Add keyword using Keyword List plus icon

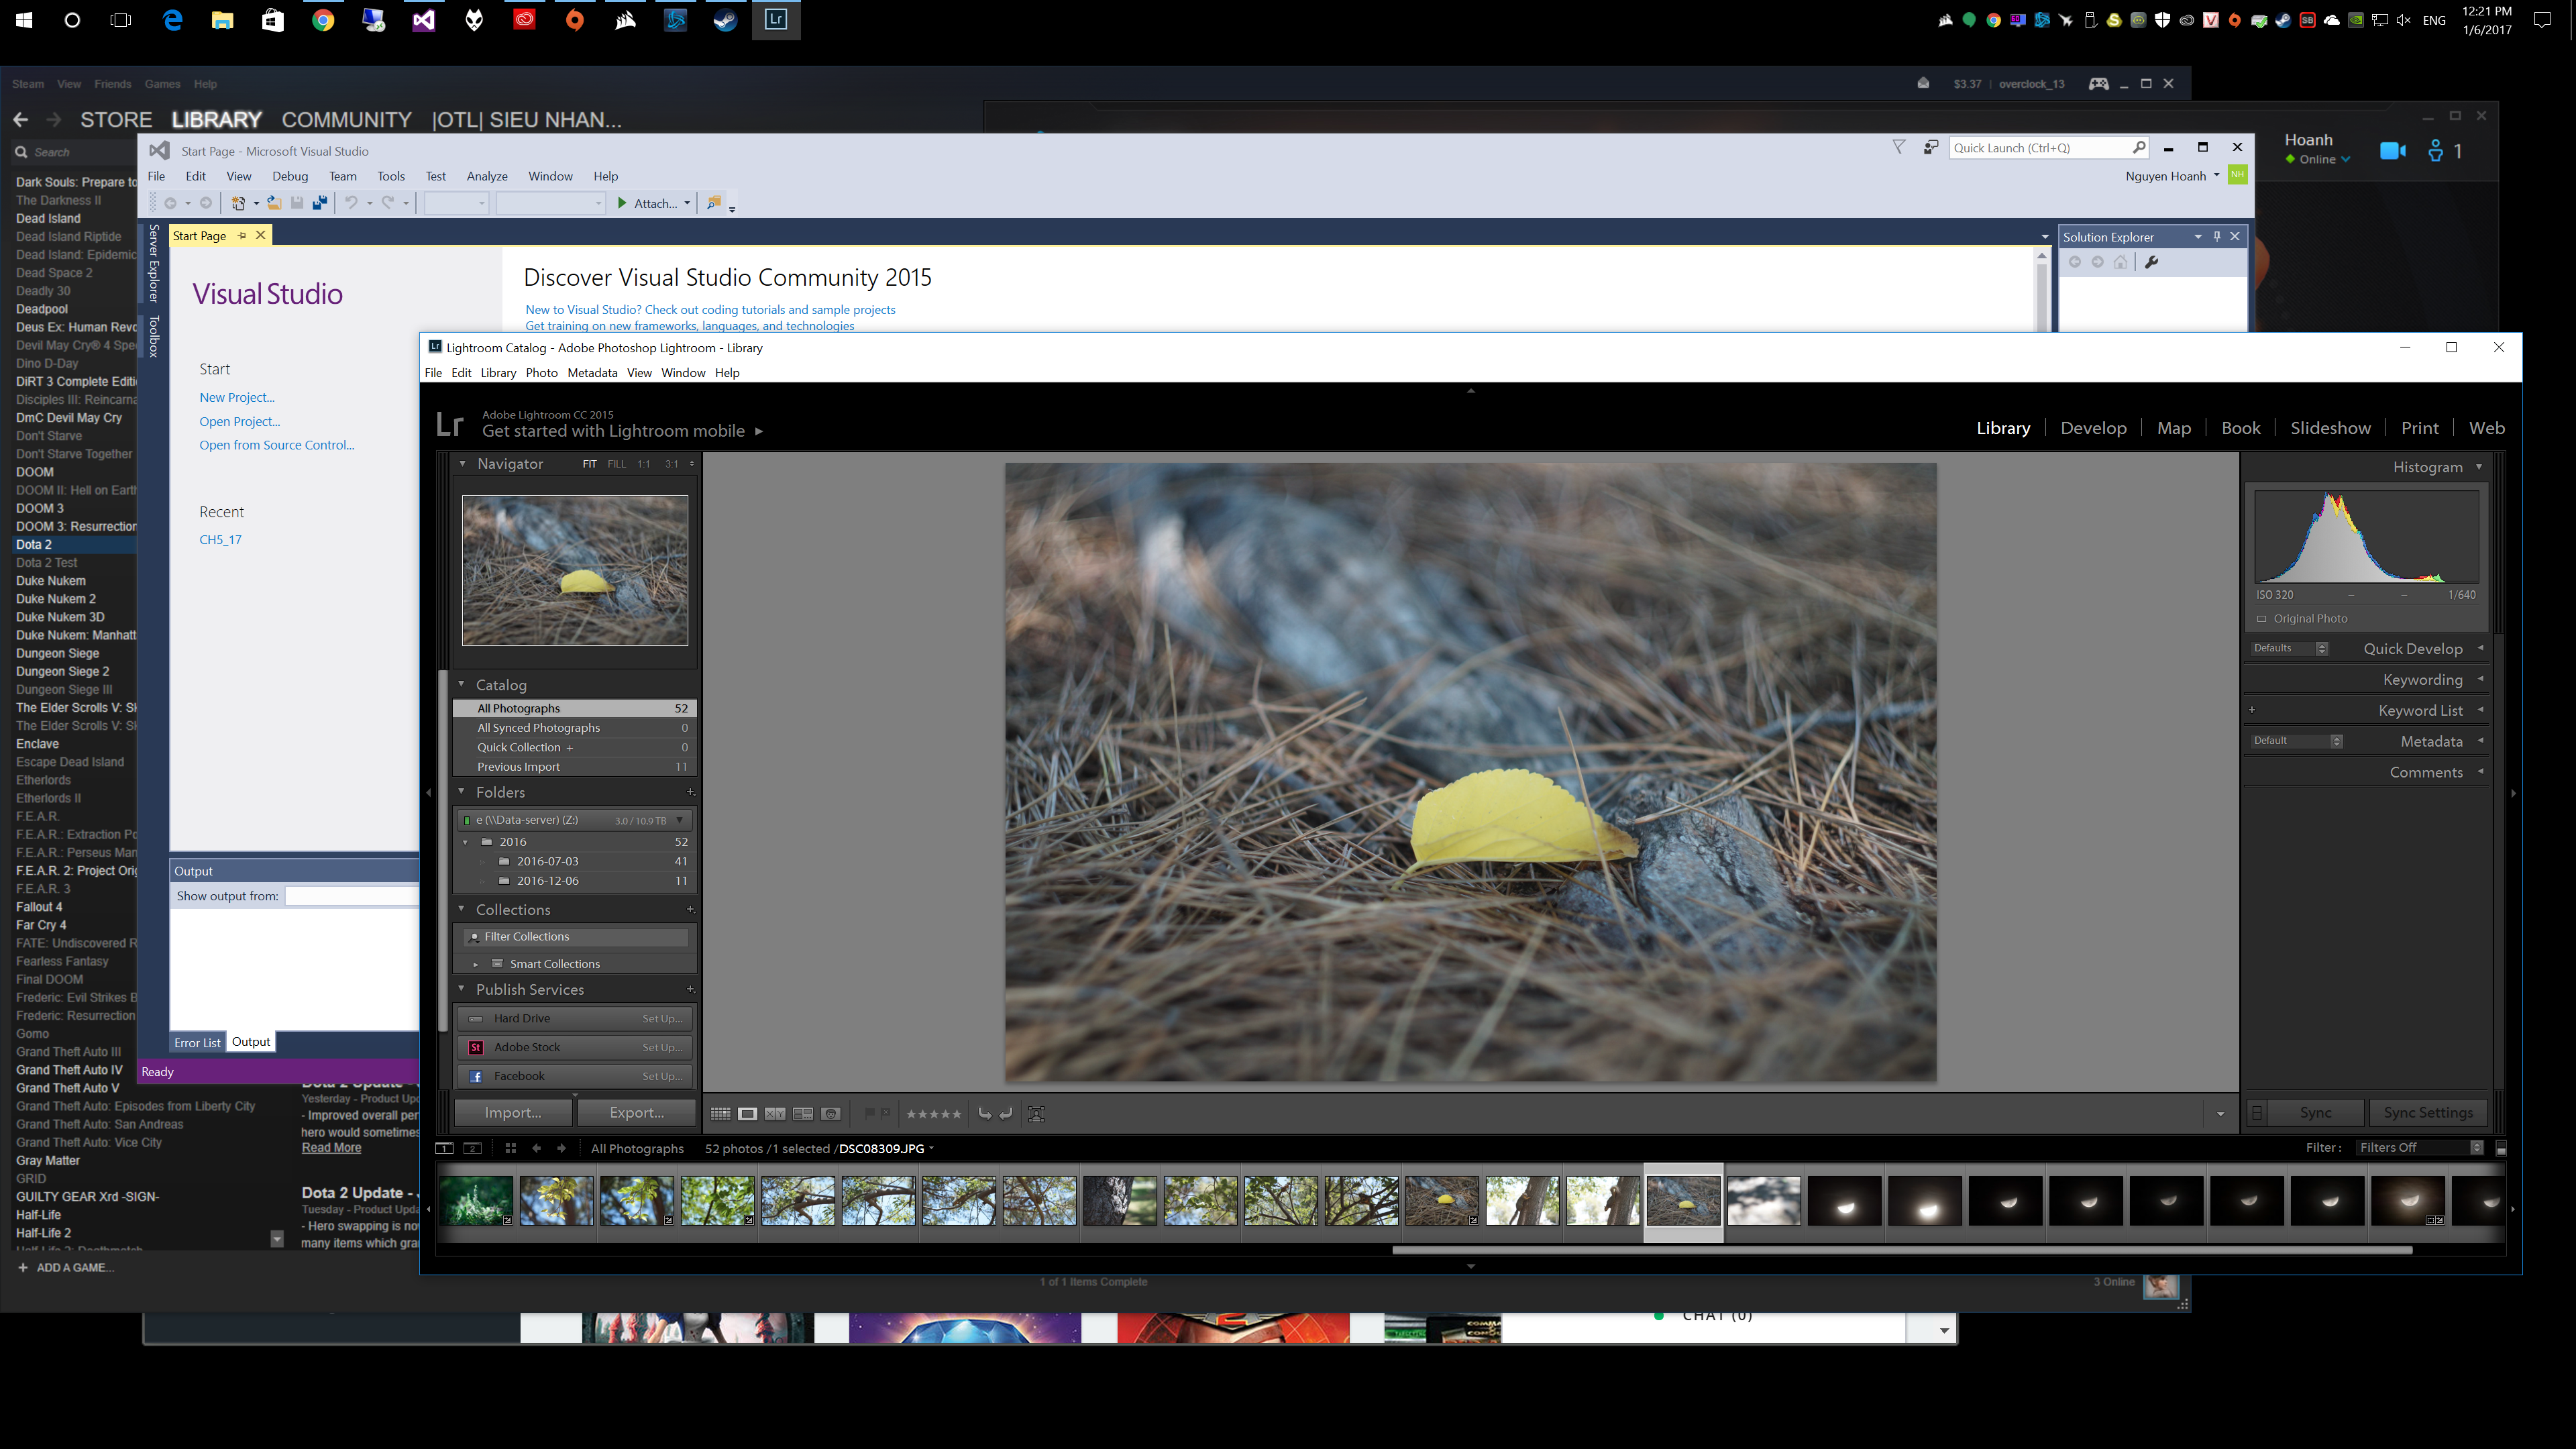2252,710
